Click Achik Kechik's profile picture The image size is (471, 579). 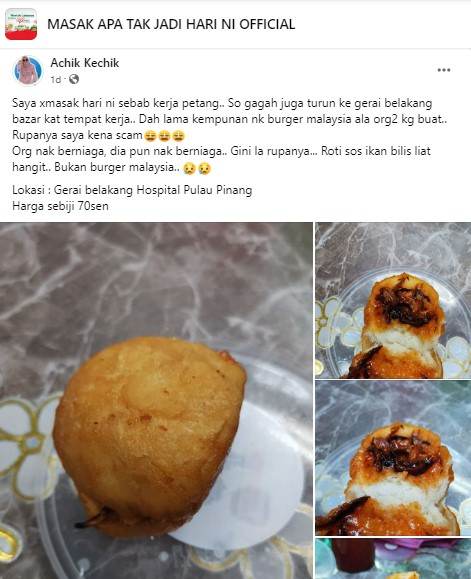pos(28,70)
